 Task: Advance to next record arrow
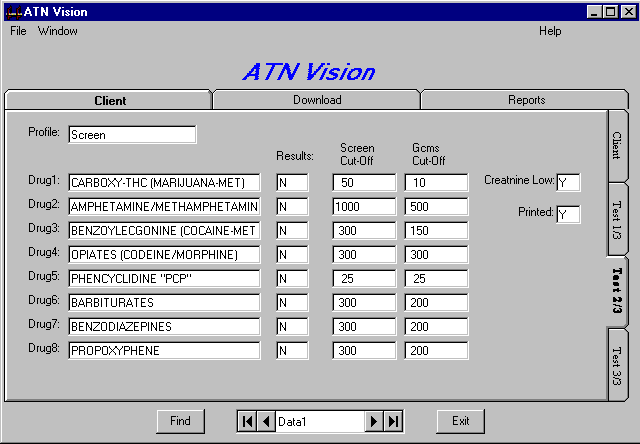(x=374, y=421)
